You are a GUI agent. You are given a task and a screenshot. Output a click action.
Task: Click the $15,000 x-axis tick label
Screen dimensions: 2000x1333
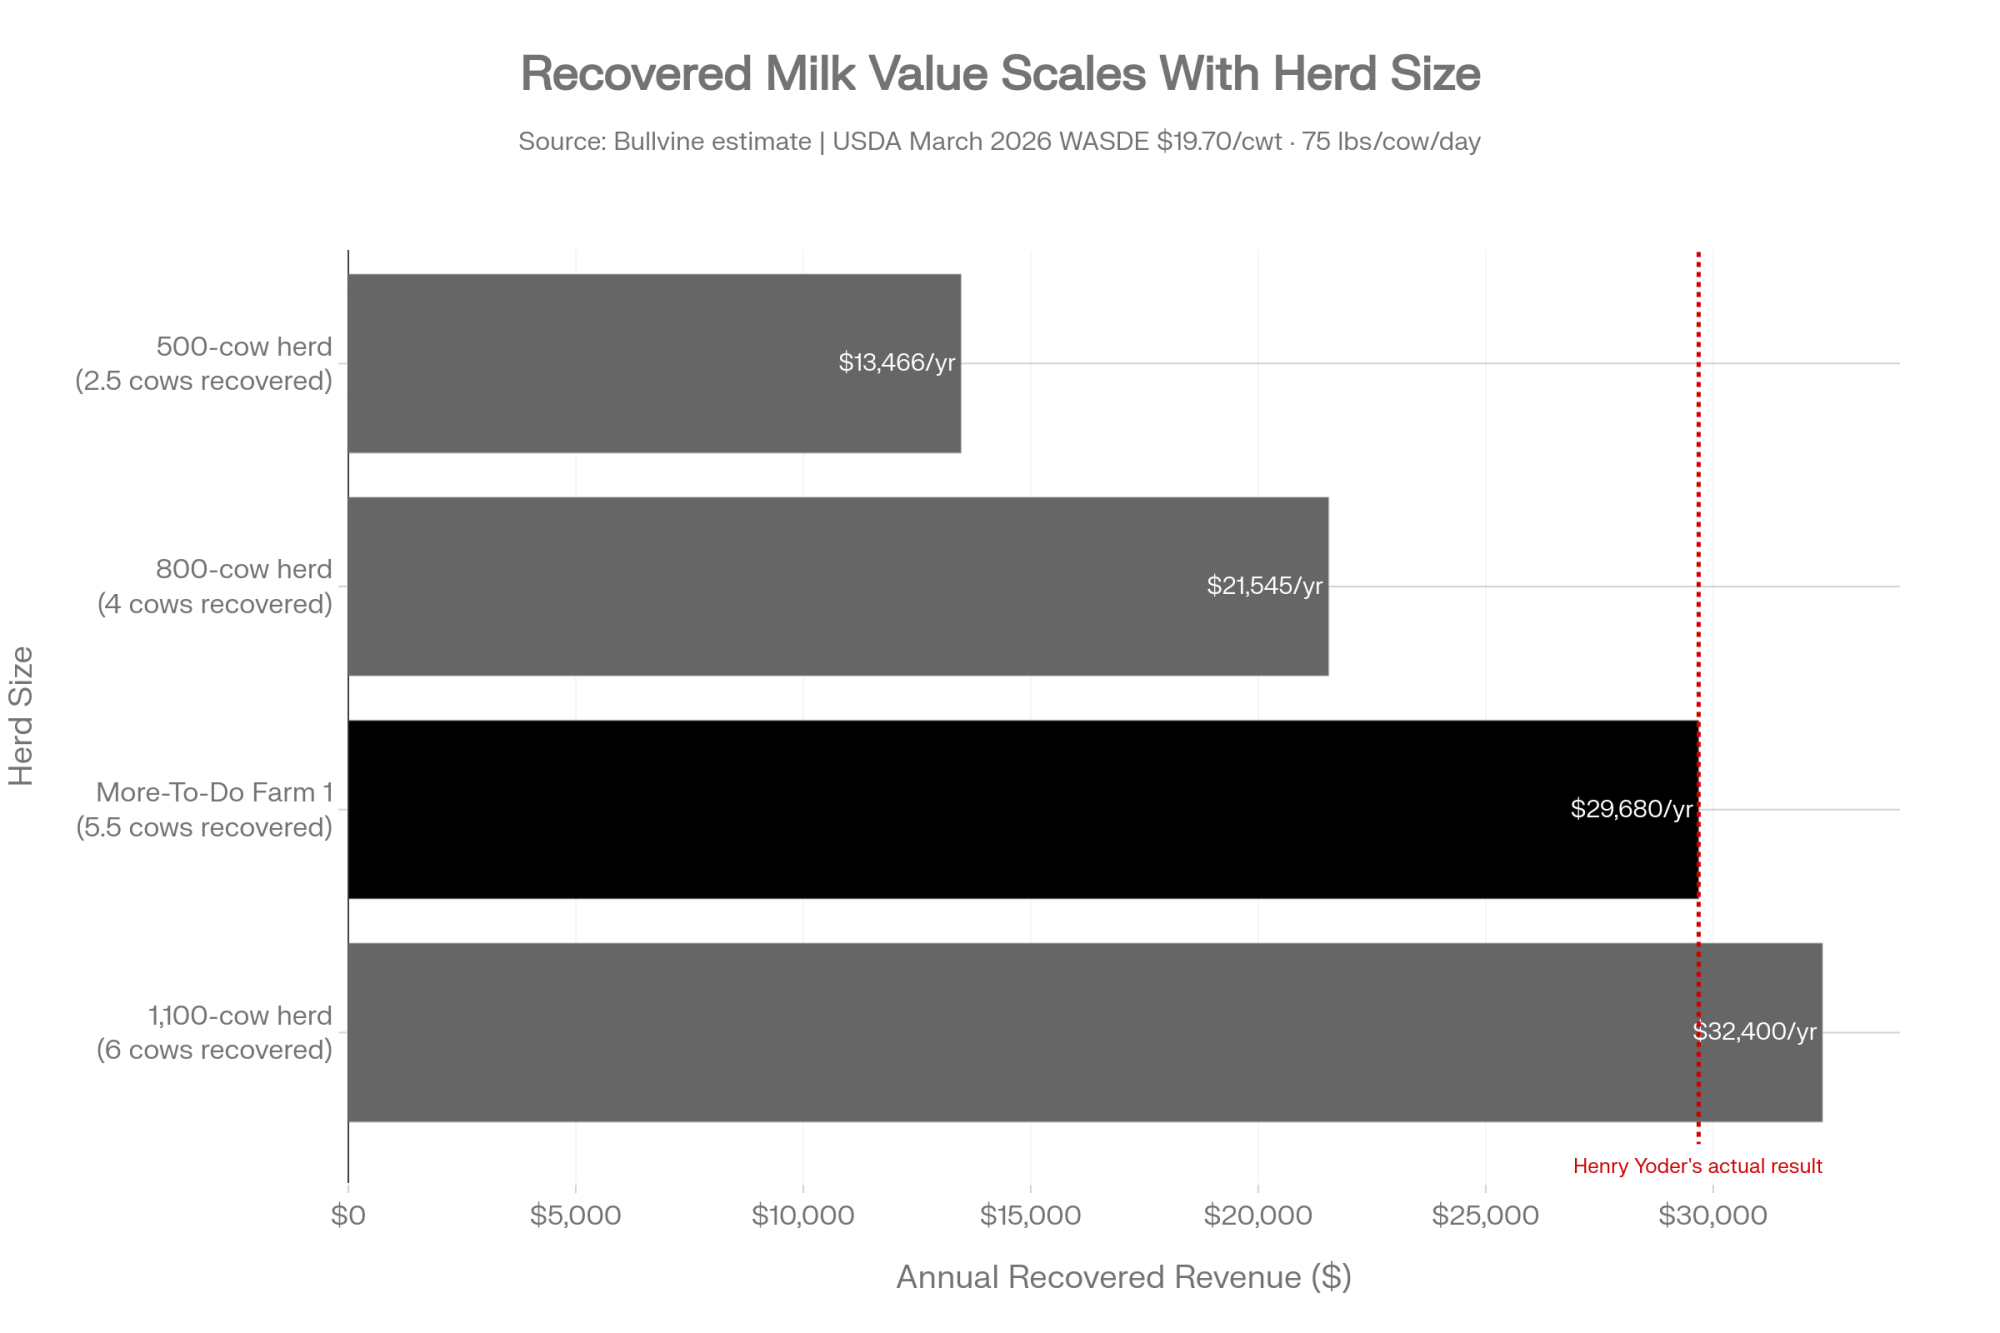[1030, 1215]
